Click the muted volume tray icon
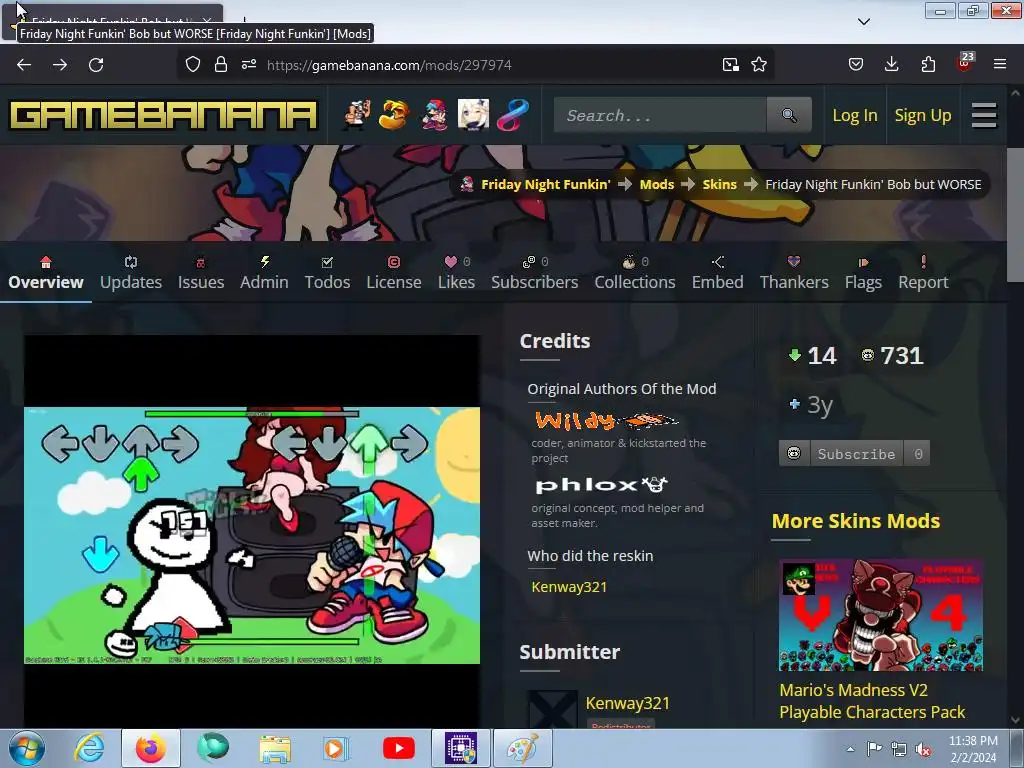The height and width of the screenshot is (768, 1024). 923,749
